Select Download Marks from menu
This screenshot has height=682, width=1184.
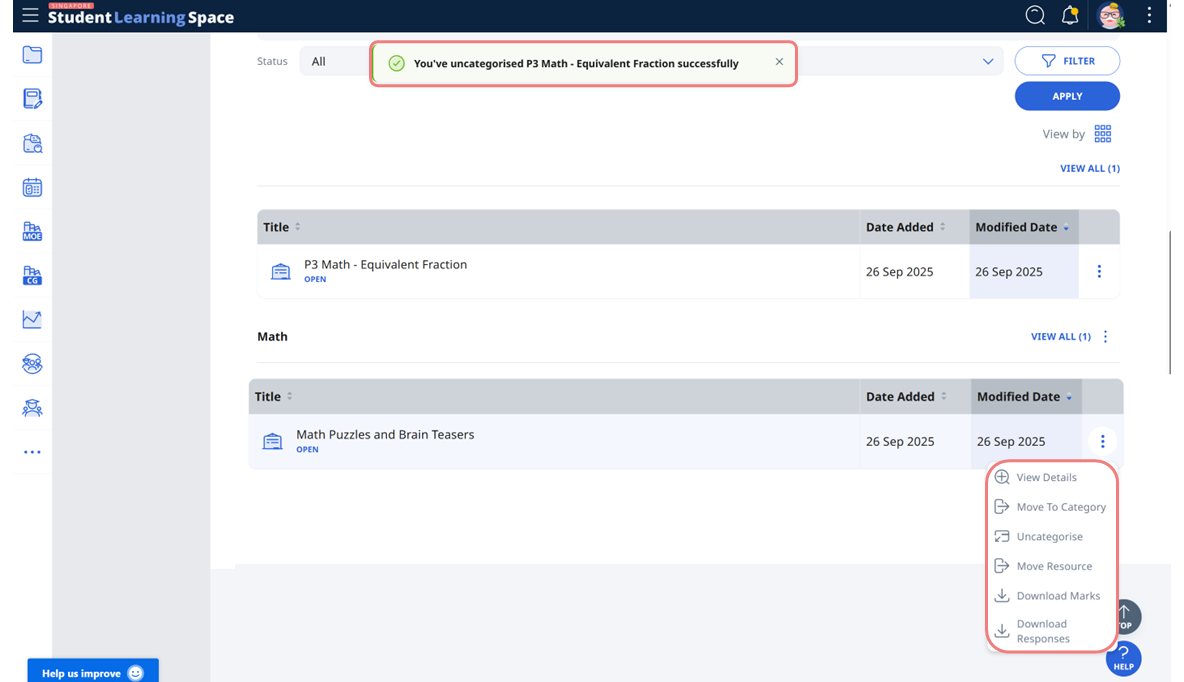(x=1057, y=596)
